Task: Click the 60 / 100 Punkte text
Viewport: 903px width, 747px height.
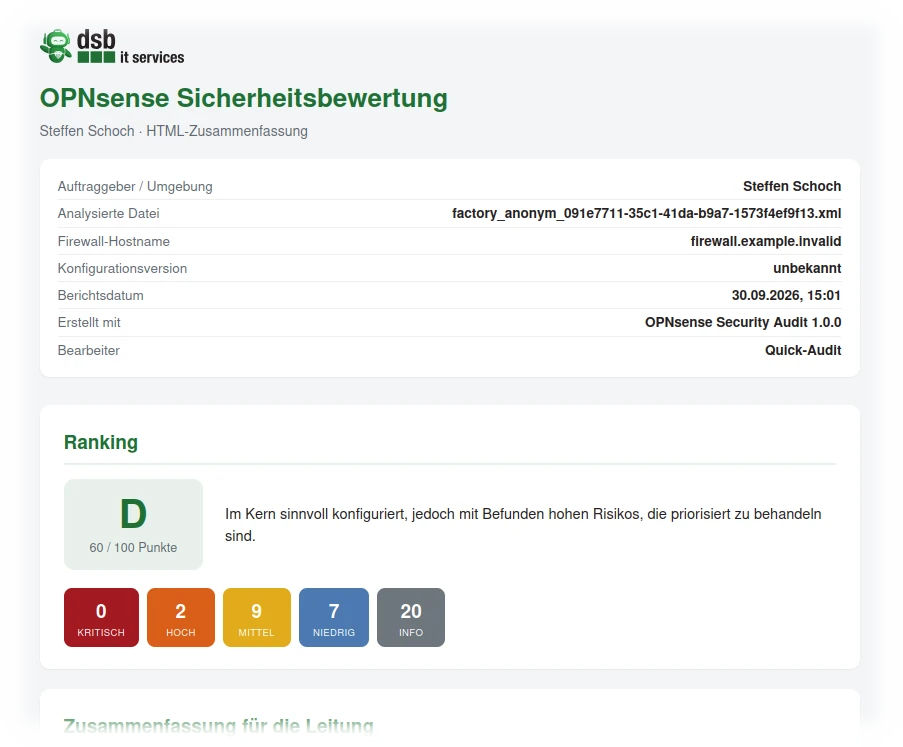Action: 133,548
